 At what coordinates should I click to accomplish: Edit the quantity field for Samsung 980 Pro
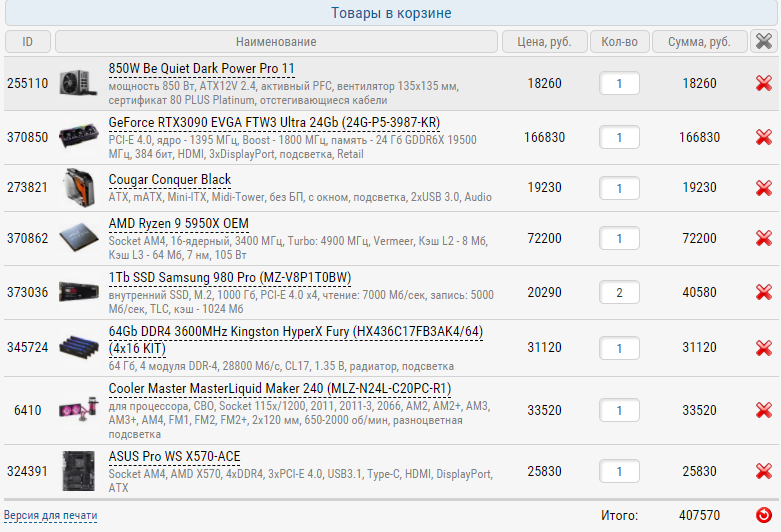(x=620, y=293)
